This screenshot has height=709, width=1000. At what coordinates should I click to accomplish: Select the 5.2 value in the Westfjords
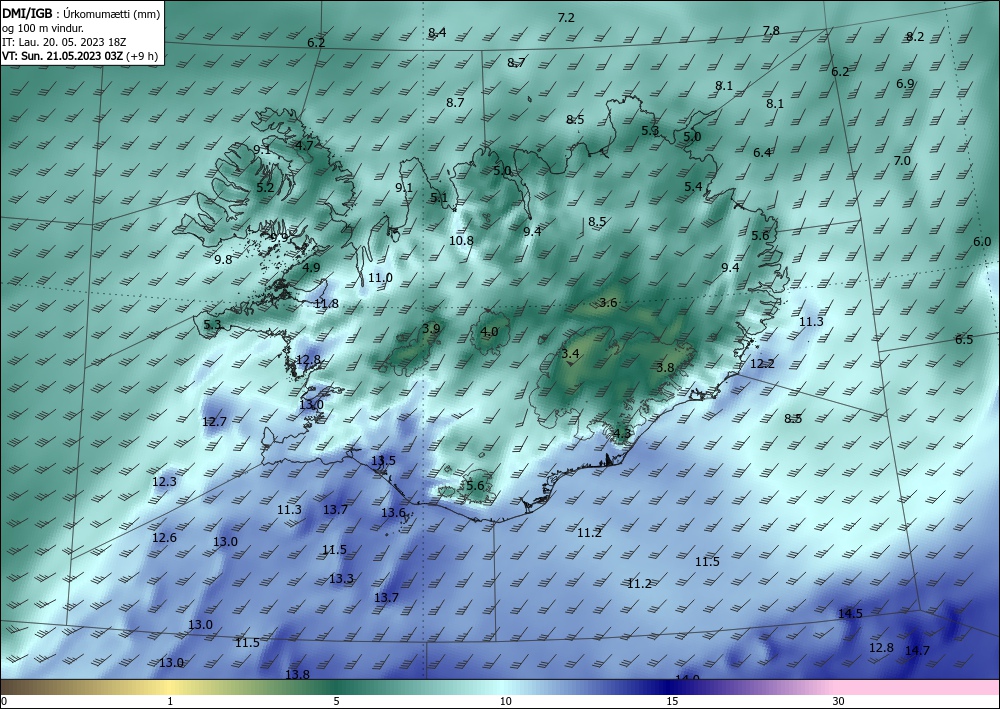tap(265, 187)
